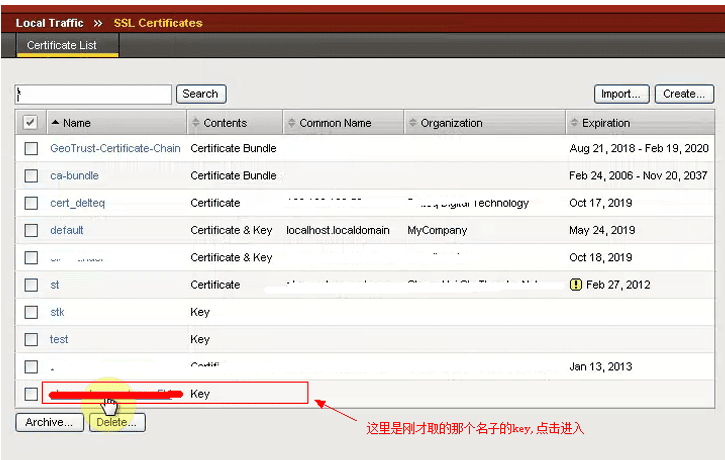Sort by Name column arrow icon
This screenshot has width=725, height=460.
click(55, 123)
